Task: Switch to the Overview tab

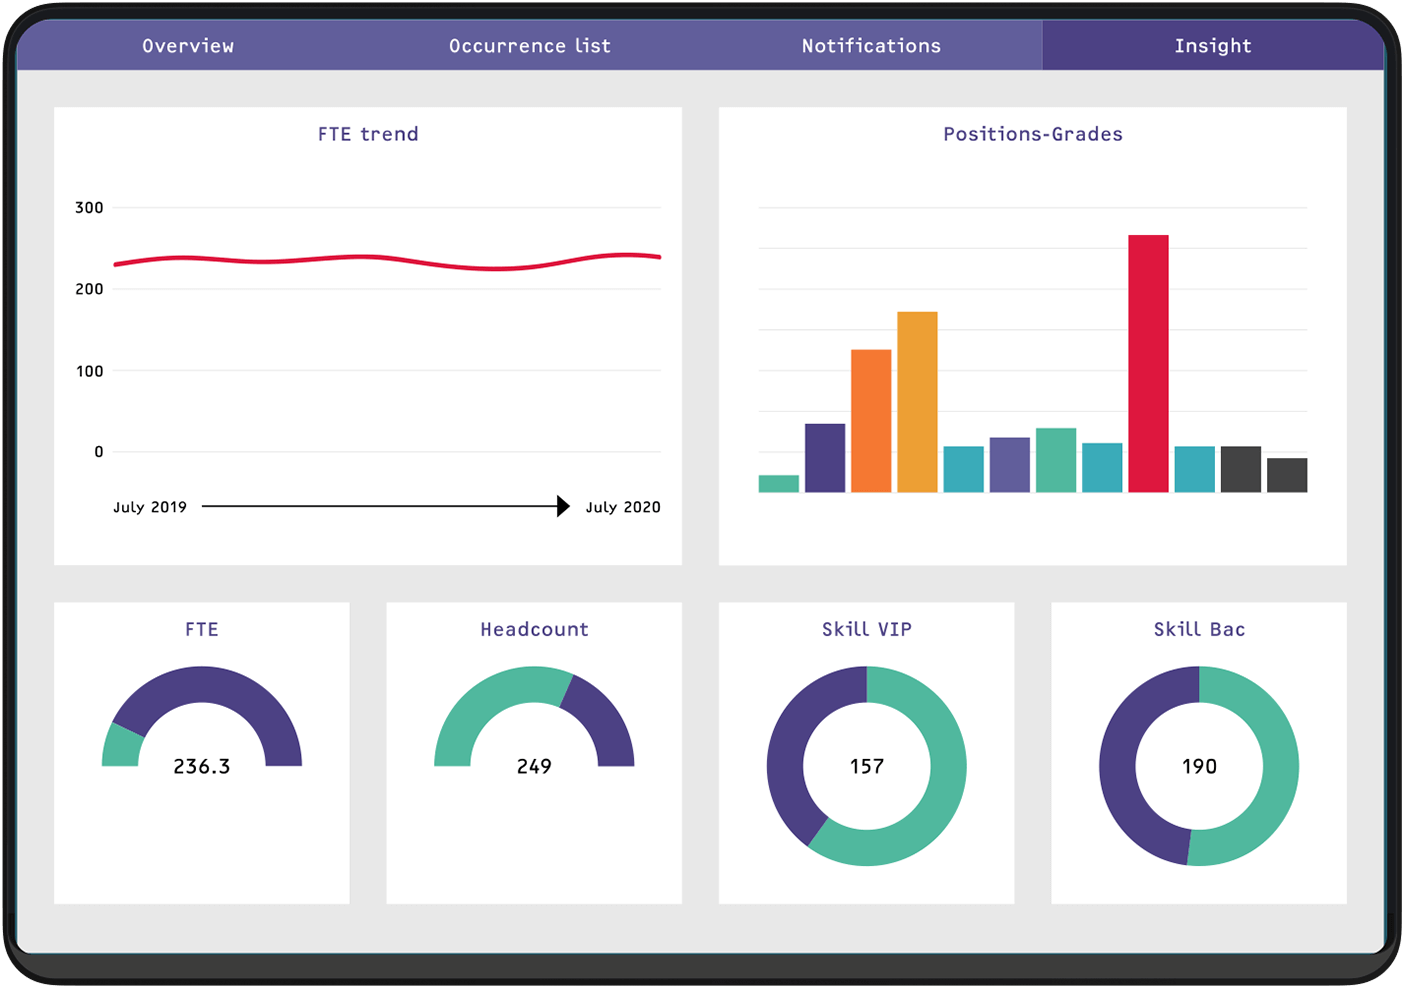Action: (x=188, y=46)
